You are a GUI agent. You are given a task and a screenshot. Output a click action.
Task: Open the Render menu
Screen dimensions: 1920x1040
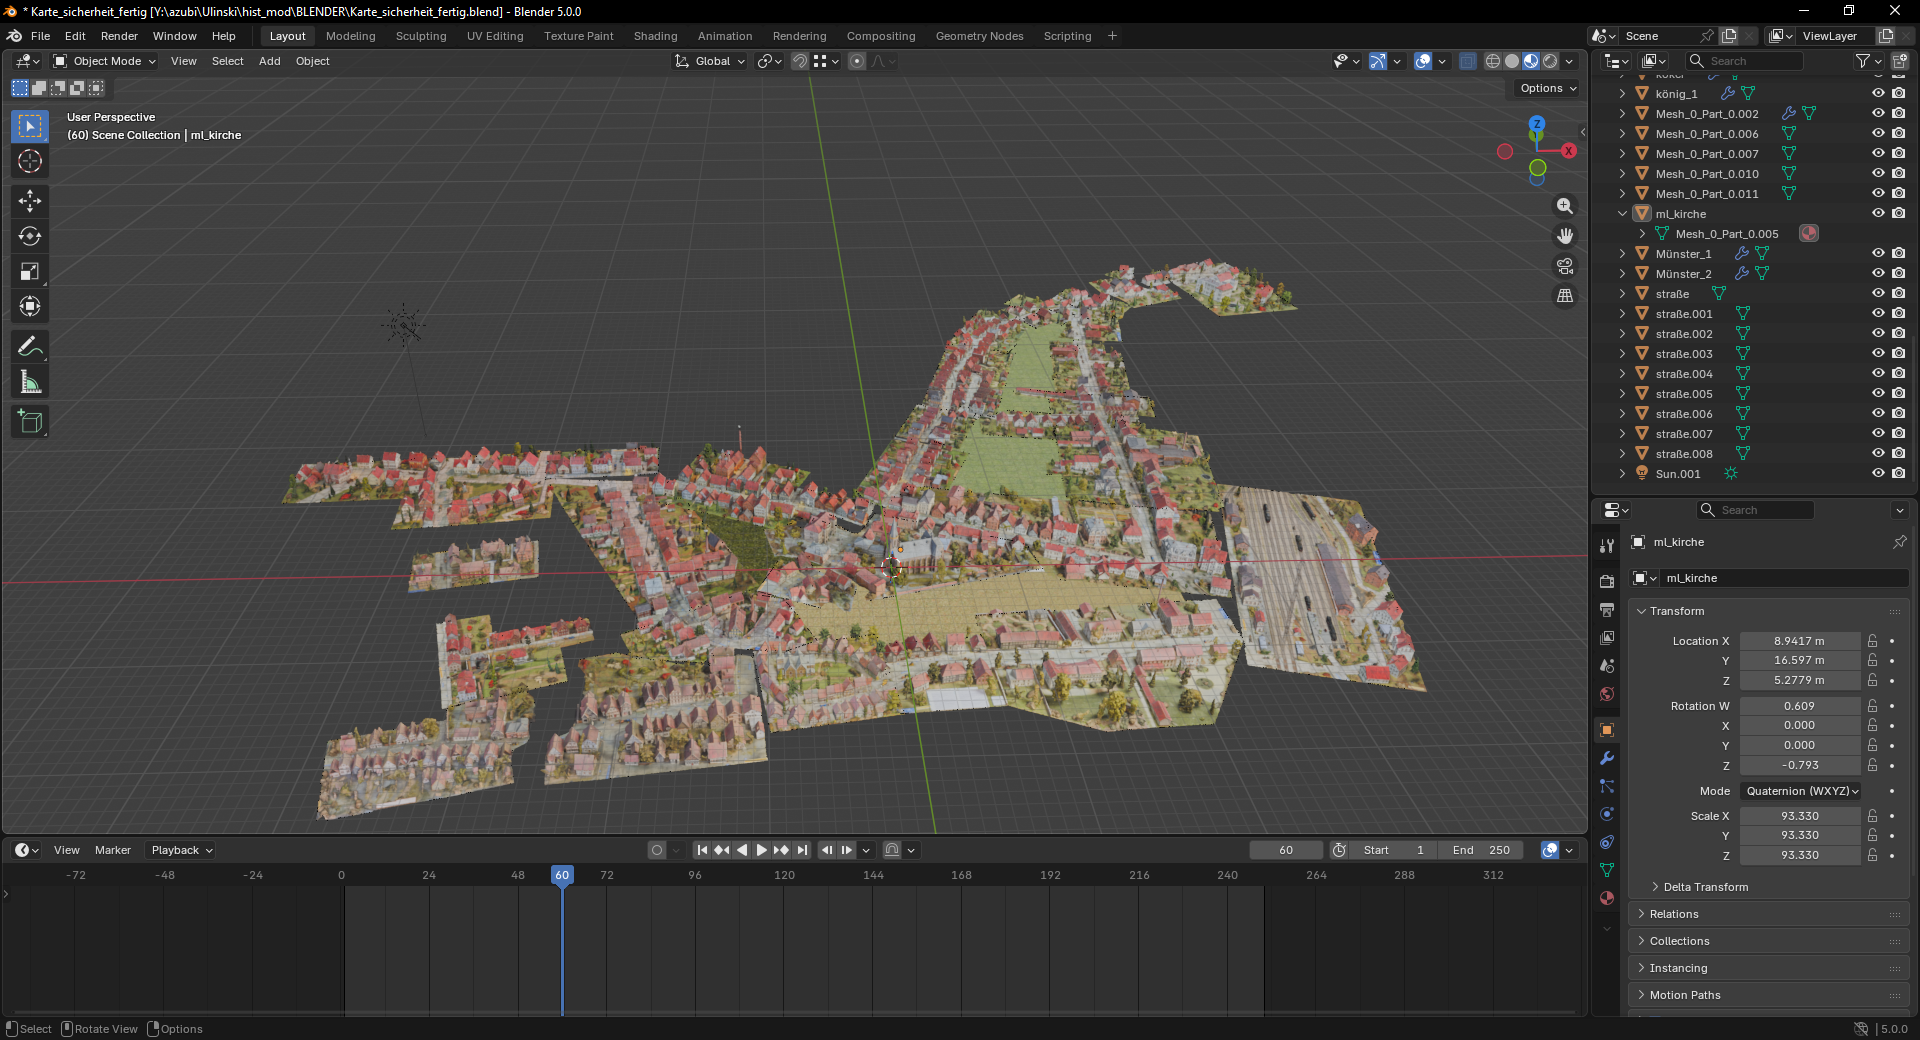pos(119,36)
